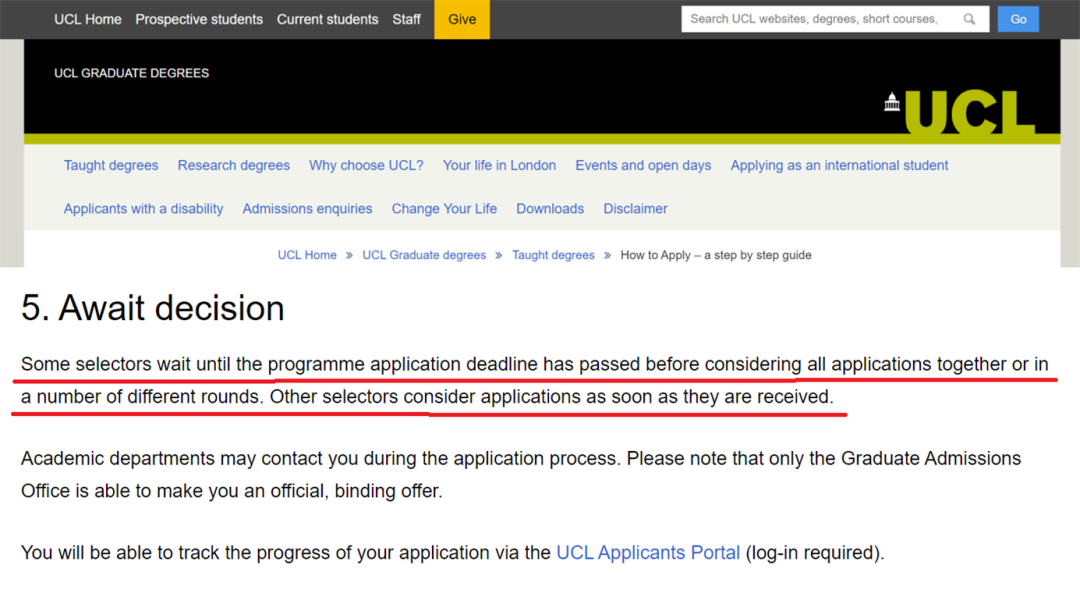The image size is (1080, 590).
Task: Open the UCL Applicants Portal link
Action: 648,552
